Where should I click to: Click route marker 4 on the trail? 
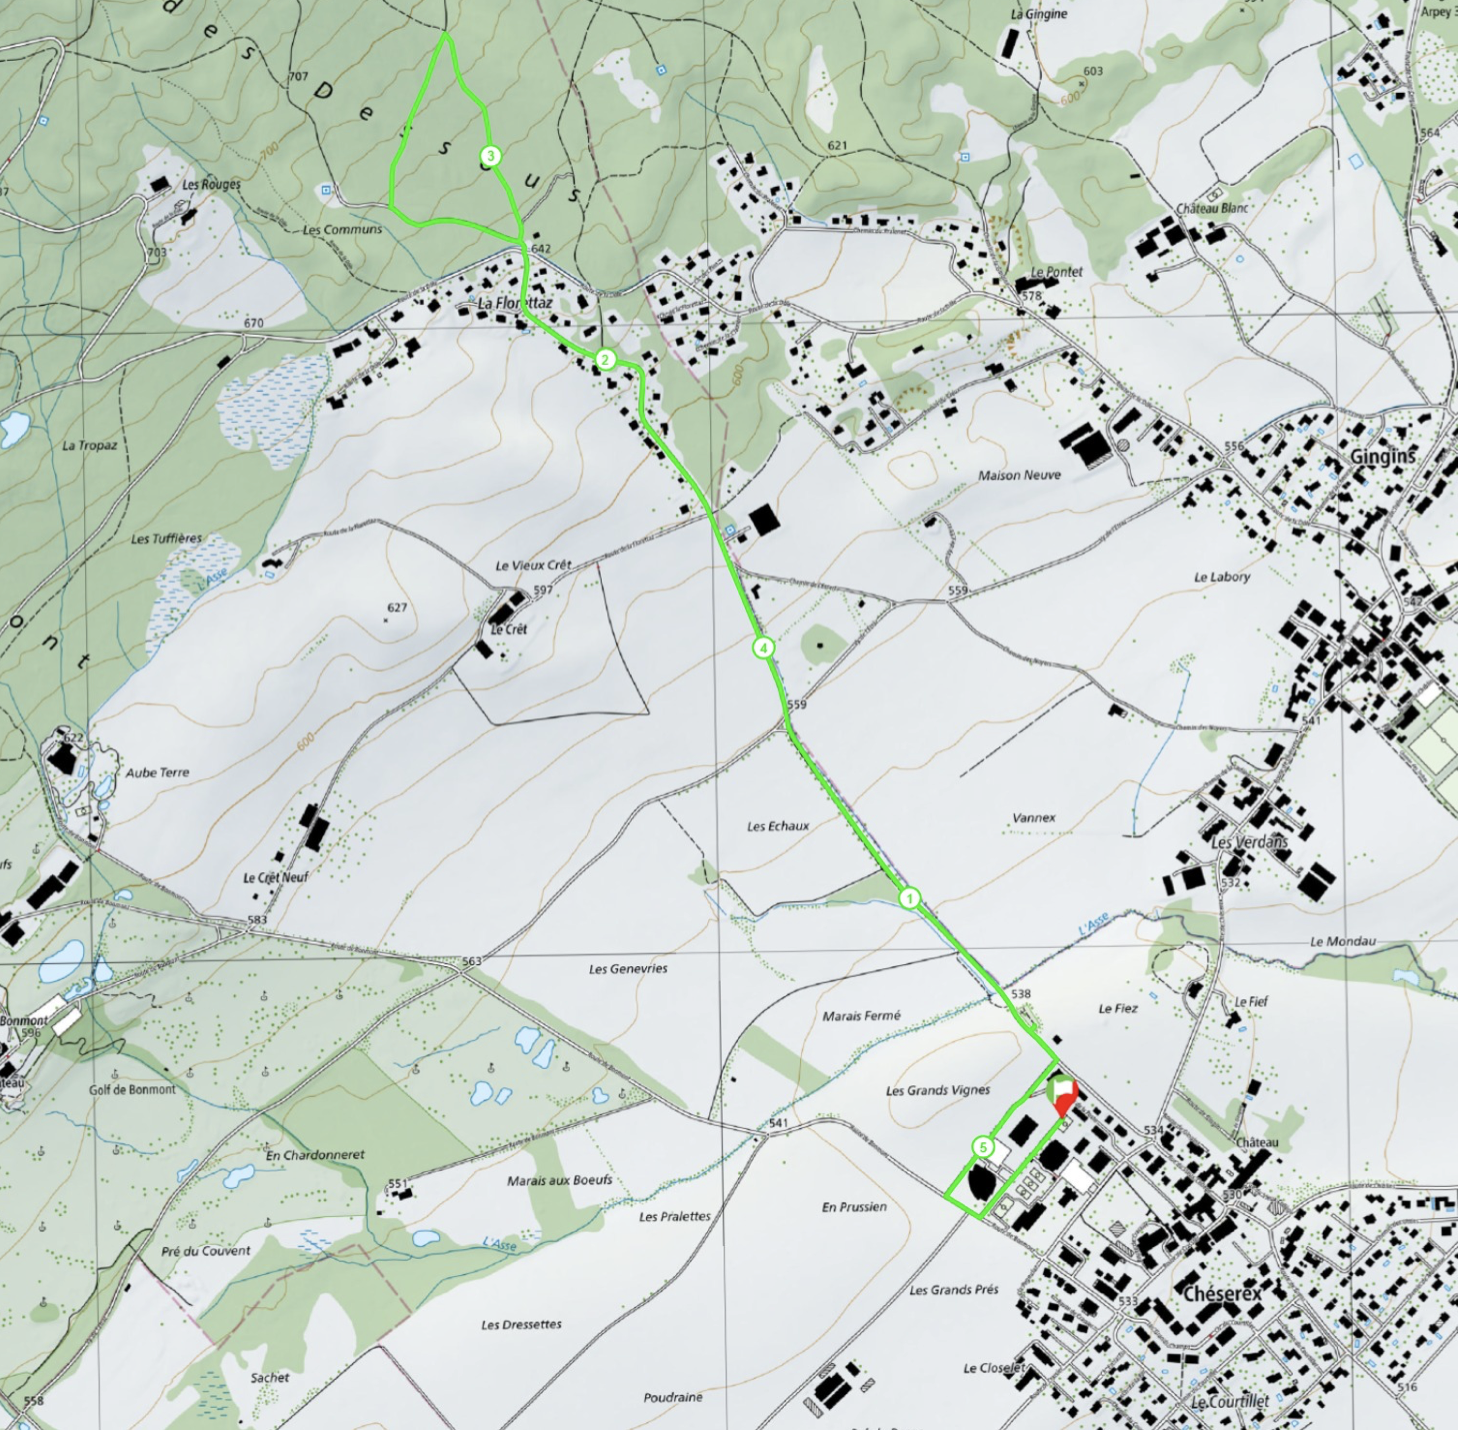(x=763, y=648)
